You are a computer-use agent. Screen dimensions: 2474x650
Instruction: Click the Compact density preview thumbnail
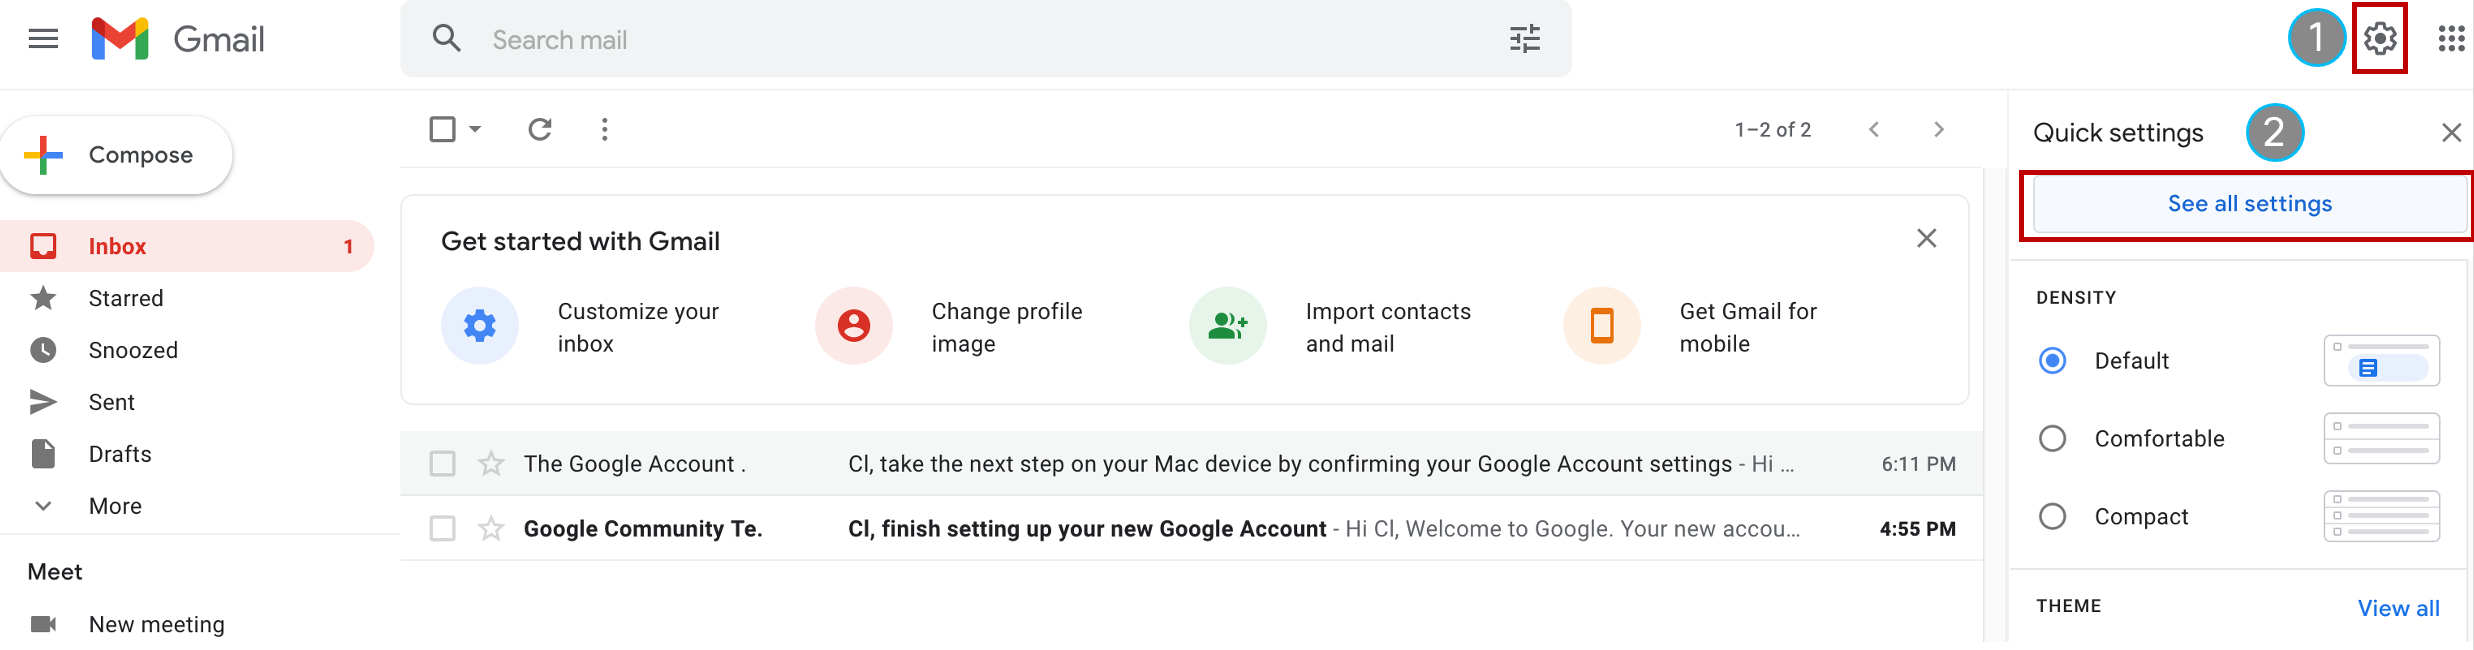2381,516
